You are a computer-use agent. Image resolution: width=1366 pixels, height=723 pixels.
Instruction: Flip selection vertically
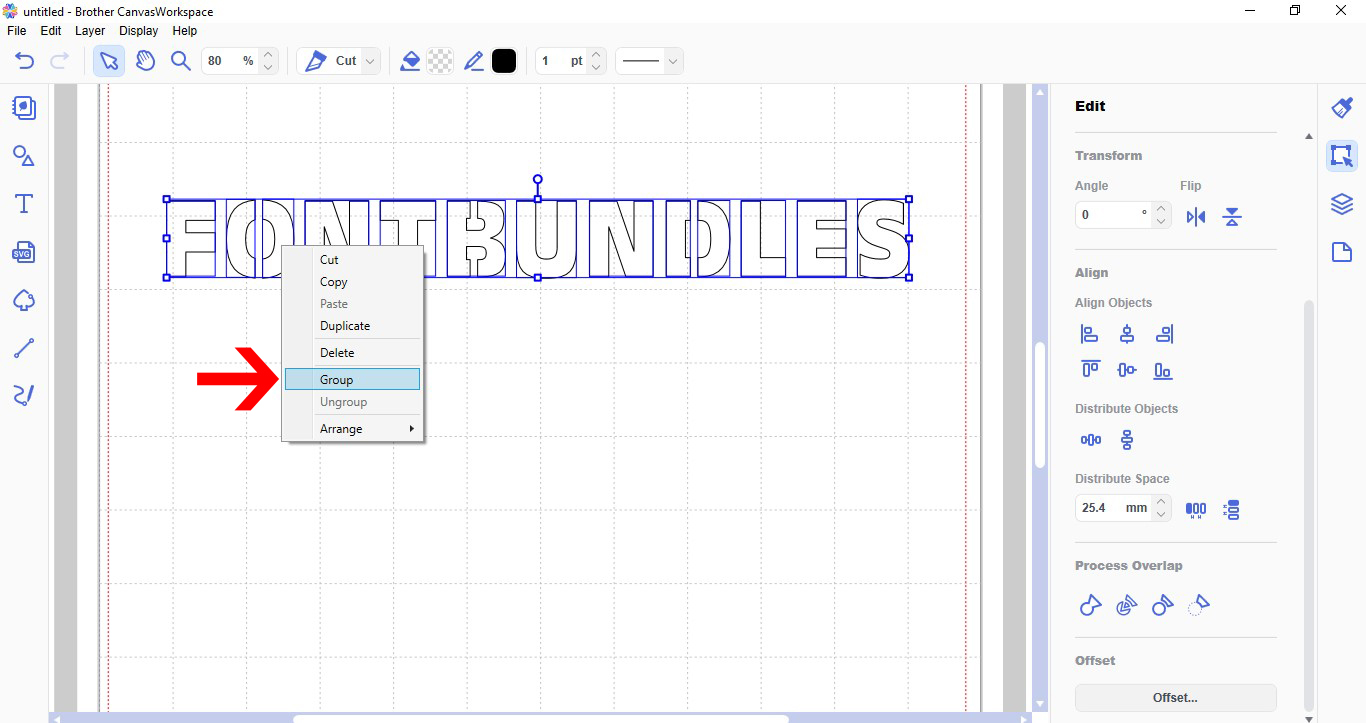coord(1232,216)
